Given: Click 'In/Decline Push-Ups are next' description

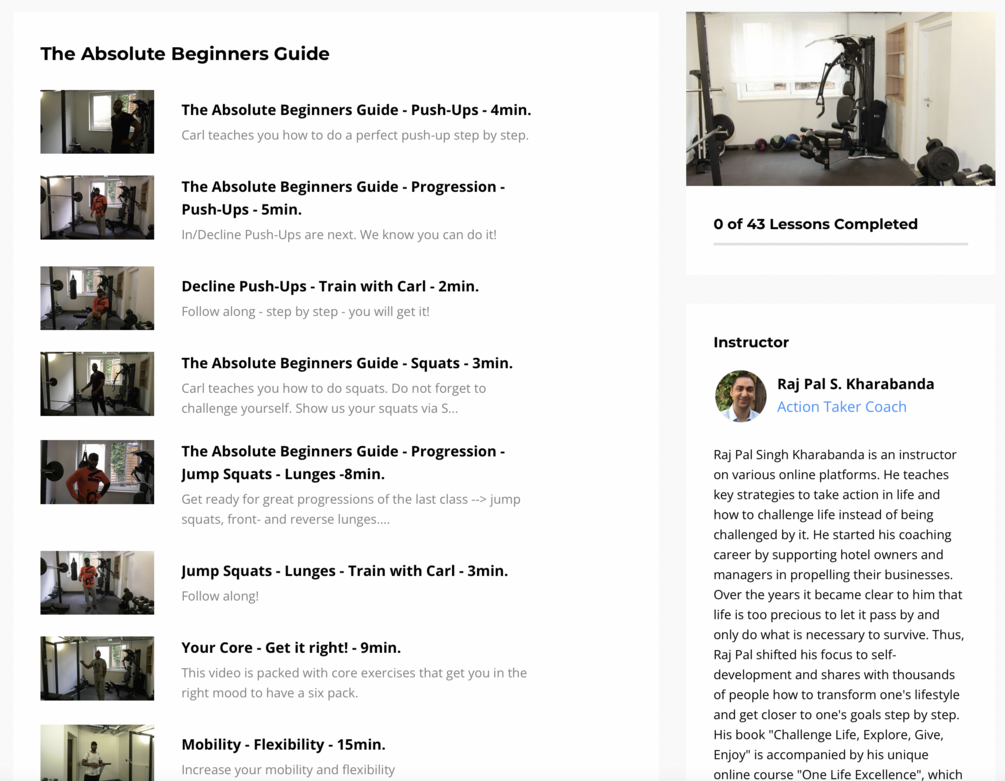Looking at the screenshot, I should pos(339,234).
